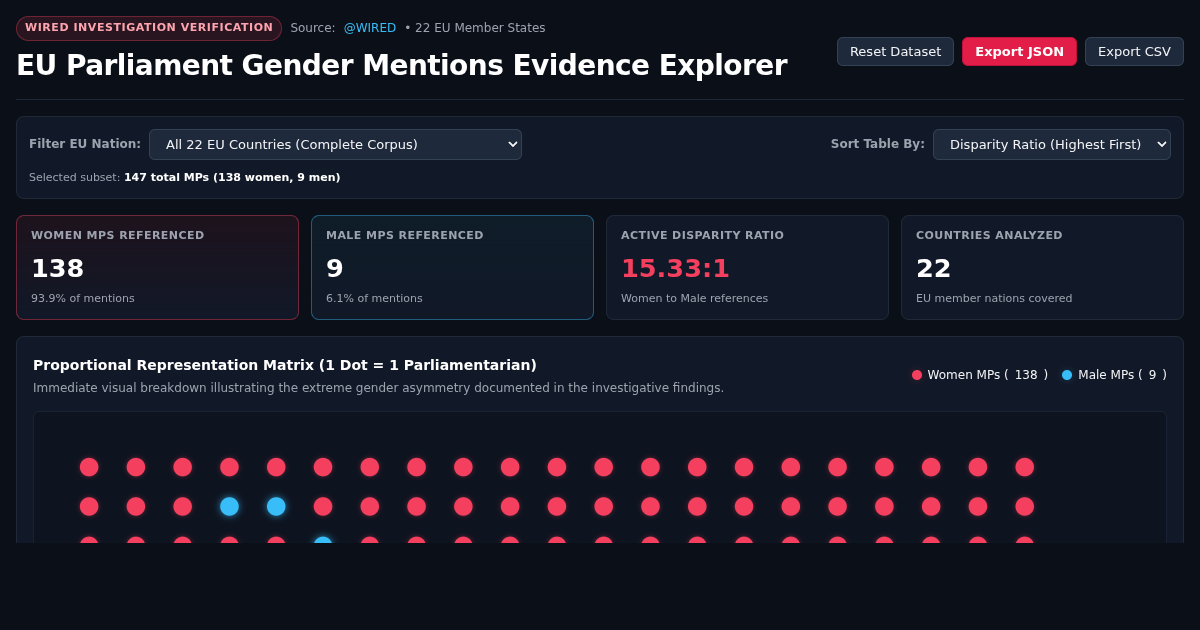Image resolution: width=1200 pixels, height=630 pixels.
Task: Click the Proportional Representation Matrix heading
Action: [285, 365]
